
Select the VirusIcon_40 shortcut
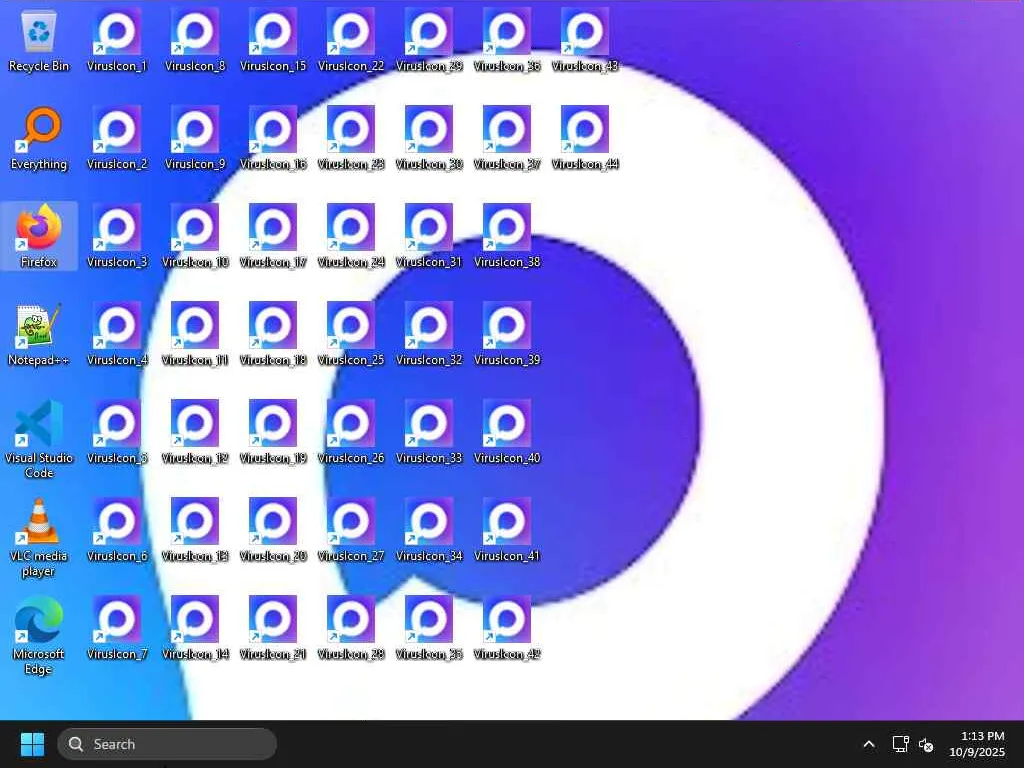pyautogui.click(x=507, y=432)
